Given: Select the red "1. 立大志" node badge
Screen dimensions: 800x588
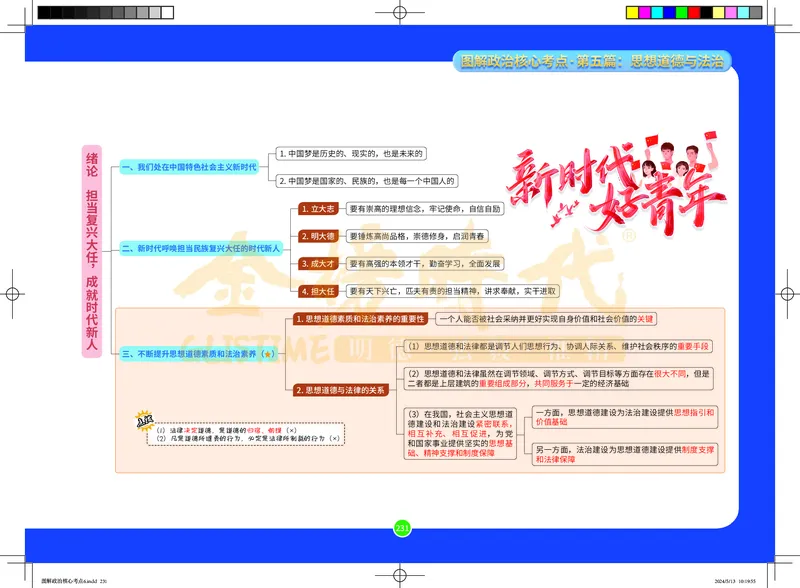Looking at the screenshot, I should coord(319,208).
